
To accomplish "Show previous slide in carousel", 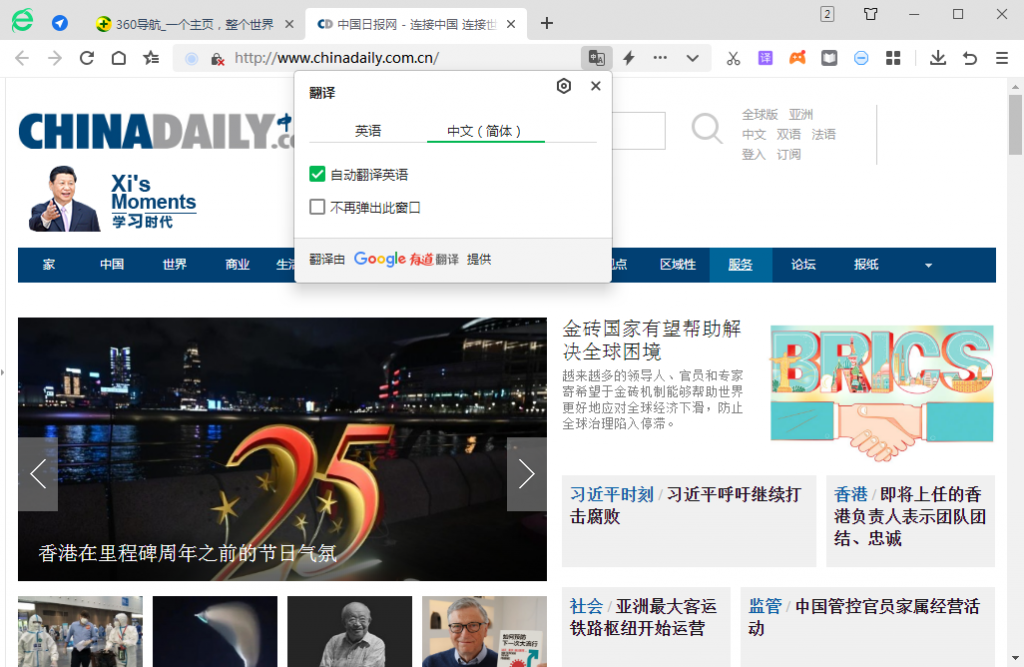I will (x=38, y=474).
